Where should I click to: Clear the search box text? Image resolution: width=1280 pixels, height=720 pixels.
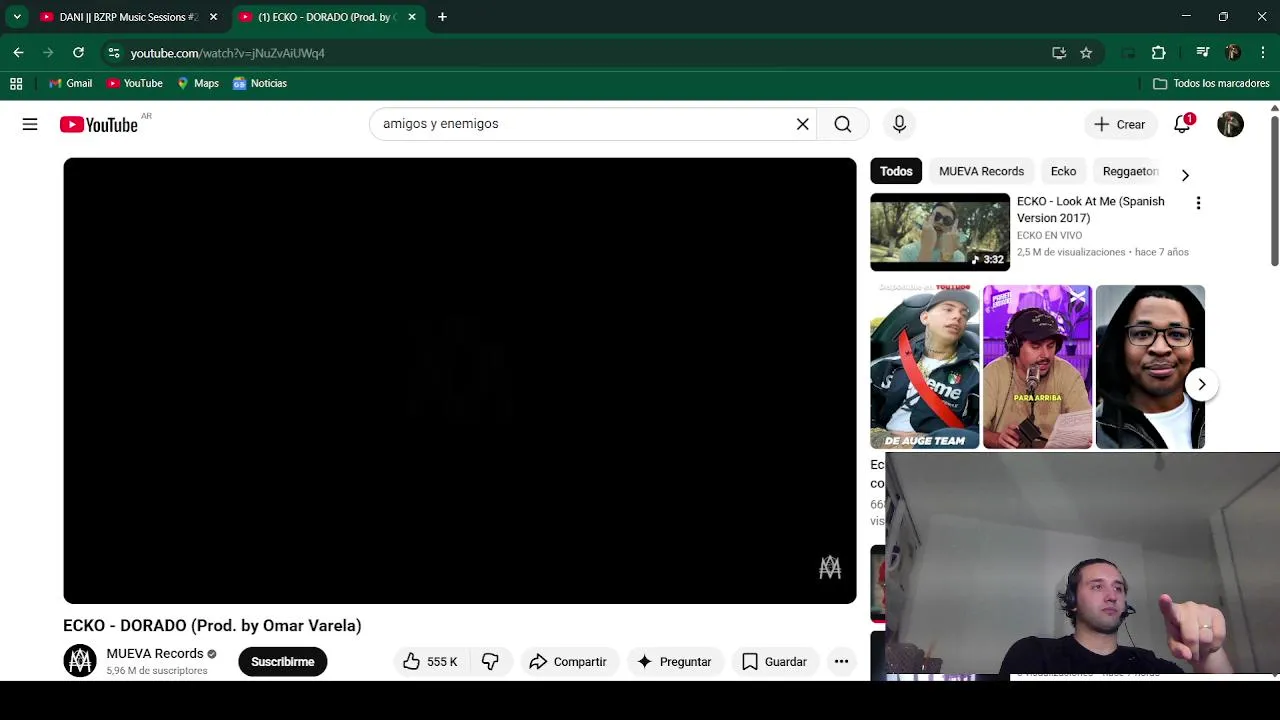click(x=802, y=124)
